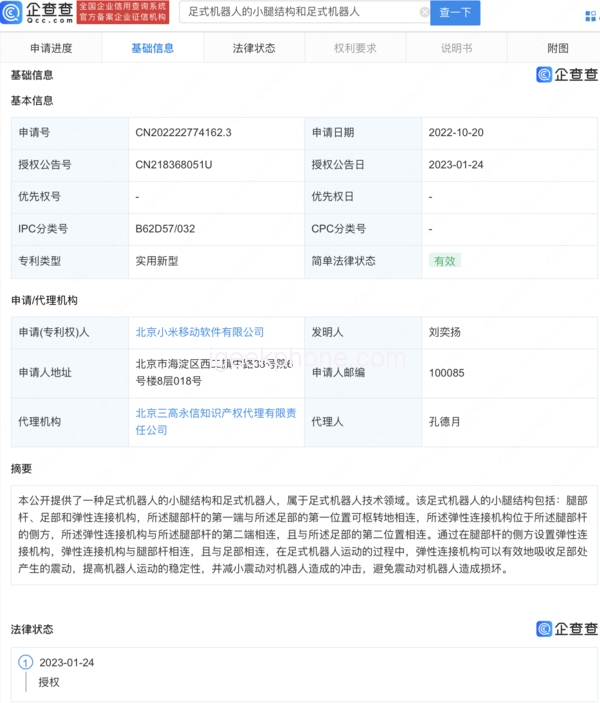Clear the search box with the X icon

click(x=424, y=13)
